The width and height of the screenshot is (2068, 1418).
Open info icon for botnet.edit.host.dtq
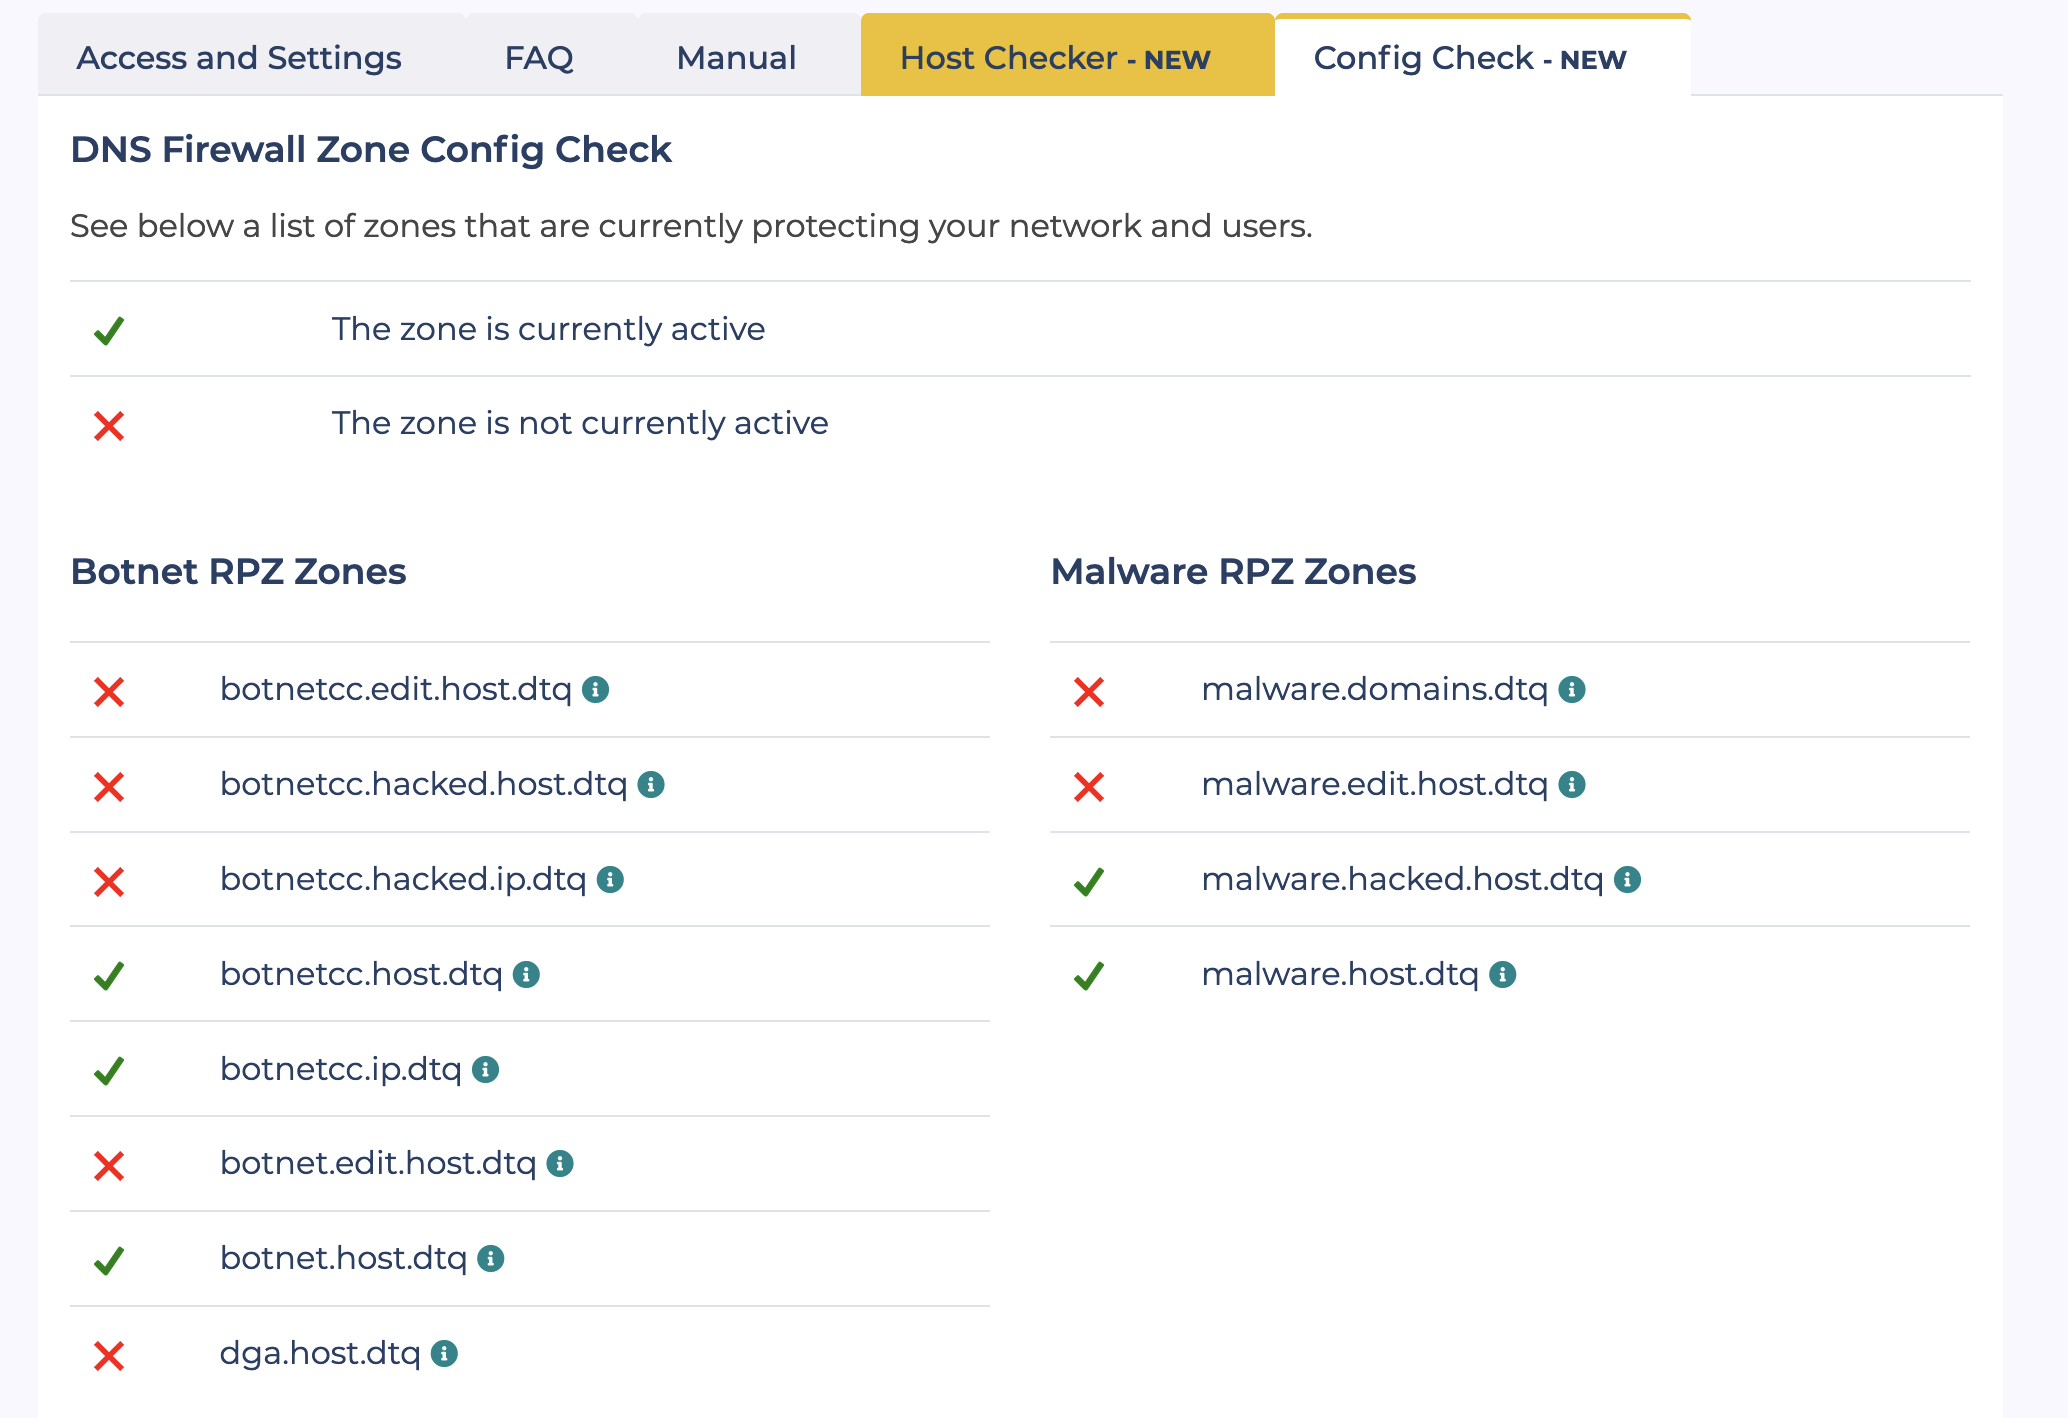point(560,1164)
